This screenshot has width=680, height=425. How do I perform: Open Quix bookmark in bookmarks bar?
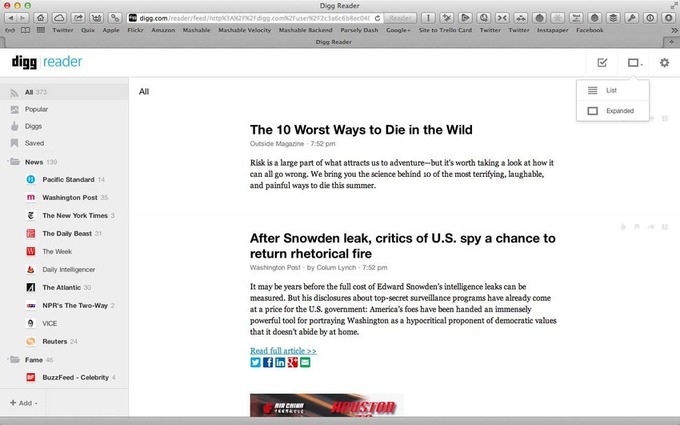click(x=88, y=30)
